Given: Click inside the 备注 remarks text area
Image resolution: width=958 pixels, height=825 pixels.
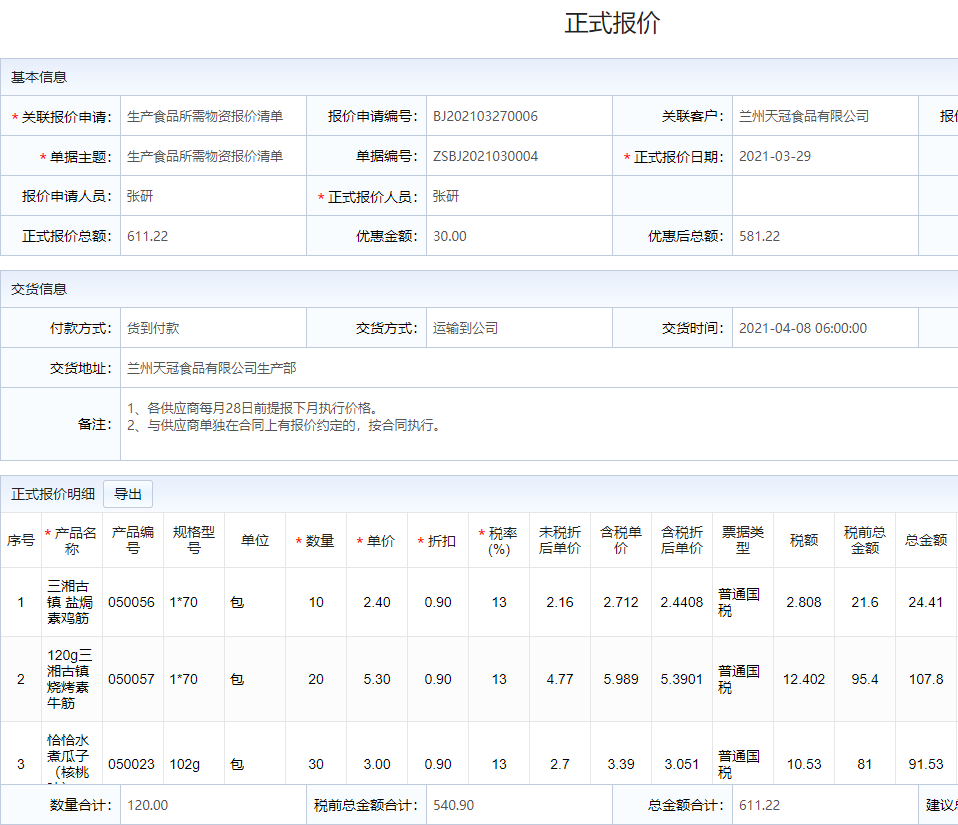Looking at the screenshot, I should 500,424.
